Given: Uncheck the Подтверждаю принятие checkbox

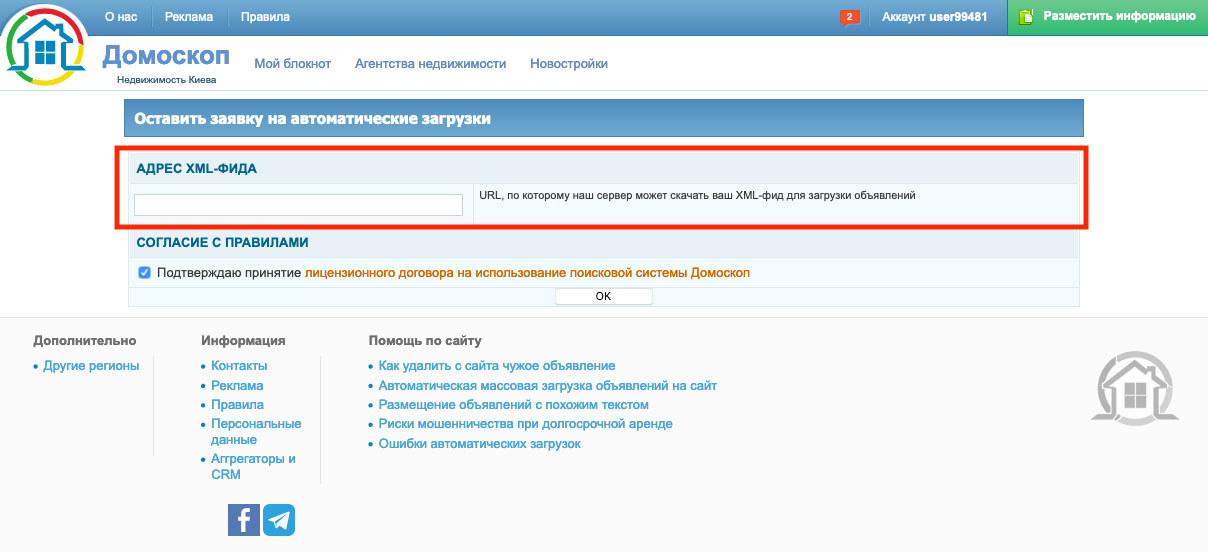Looking at the screenshot, I should click(x=145, y=272).
